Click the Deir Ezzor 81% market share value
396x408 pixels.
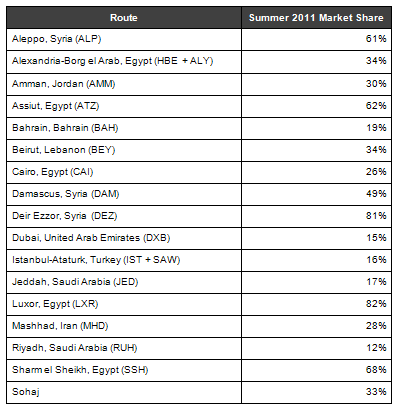click(376, 216)
